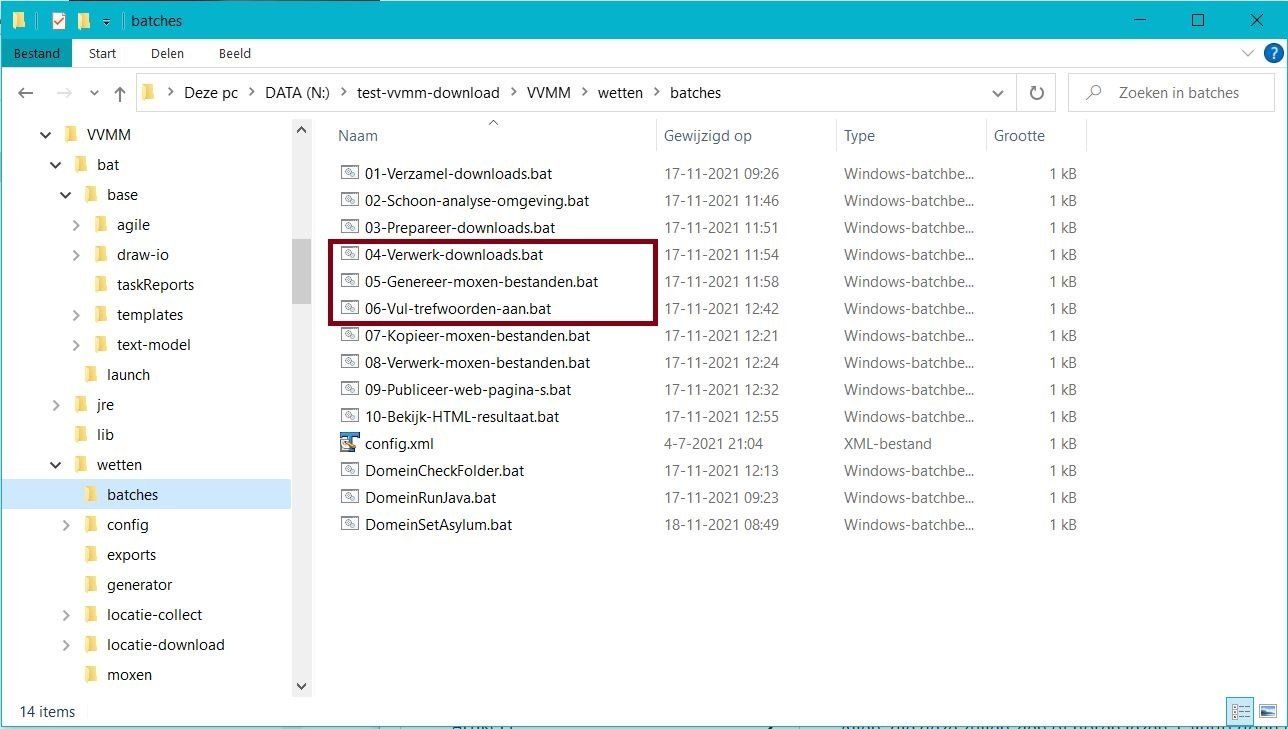Click the 08-Verwerk-moxen-bestanden.bat file icon
Image resolution: width=1288 pixels, height=729 pixels.
tap(349, 362)
